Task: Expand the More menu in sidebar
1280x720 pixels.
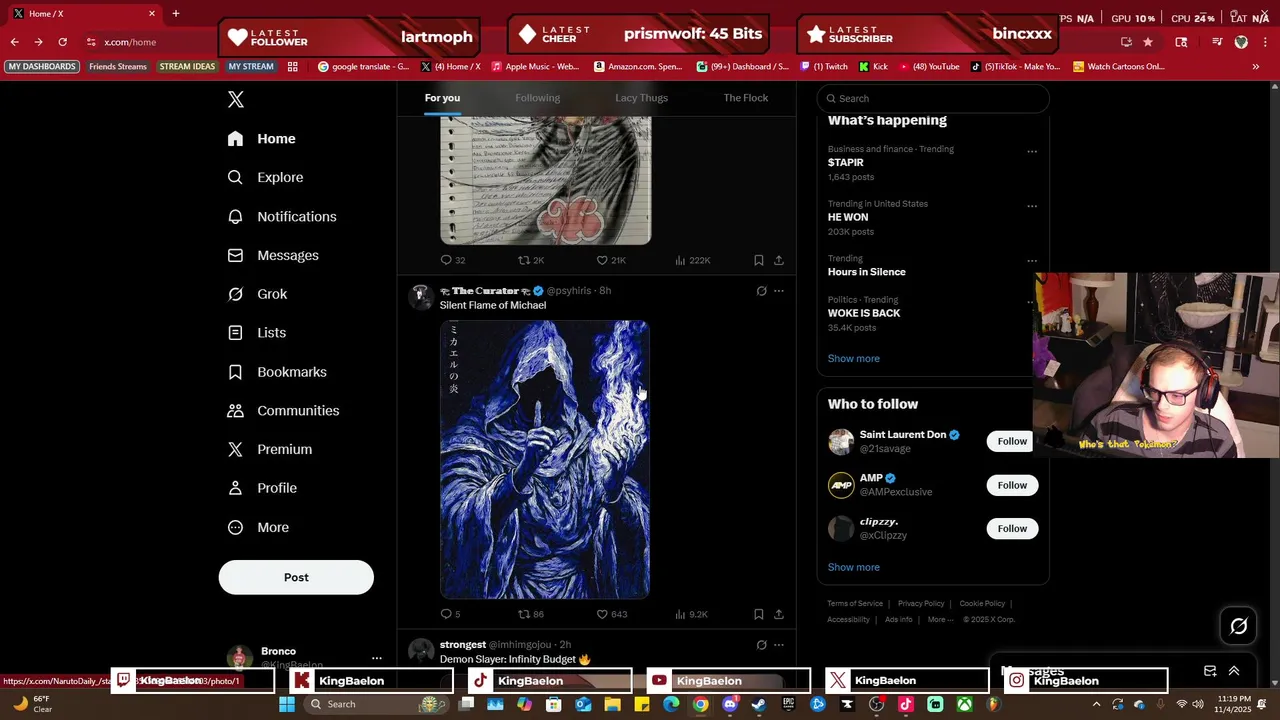Action: point(258,527)
